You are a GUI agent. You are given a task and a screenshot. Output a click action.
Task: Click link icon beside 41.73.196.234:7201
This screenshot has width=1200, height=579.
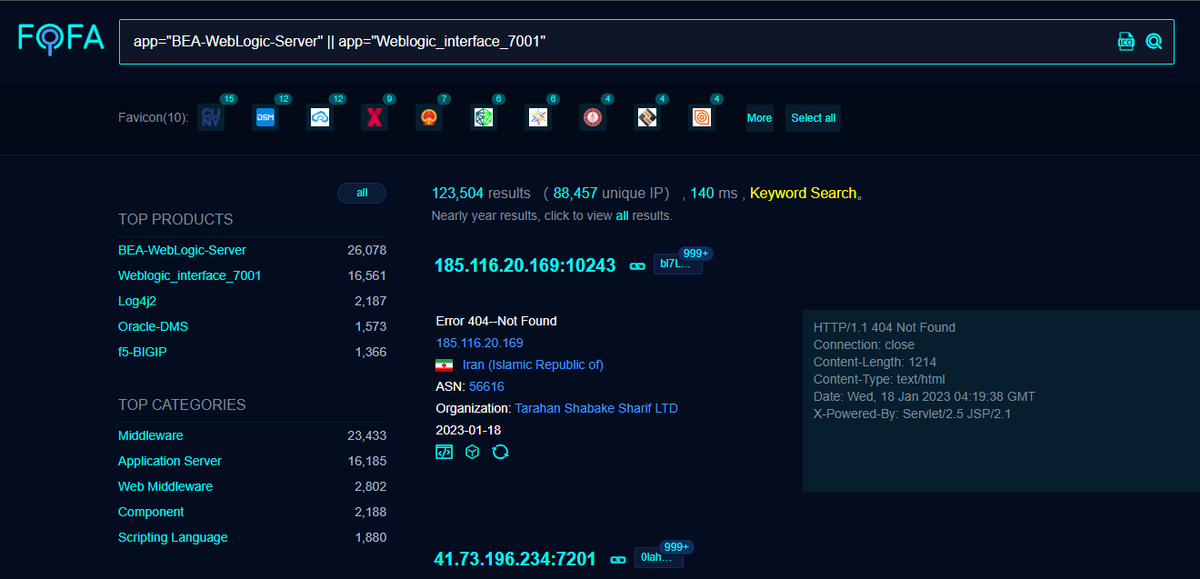click(x=618, y=559)
